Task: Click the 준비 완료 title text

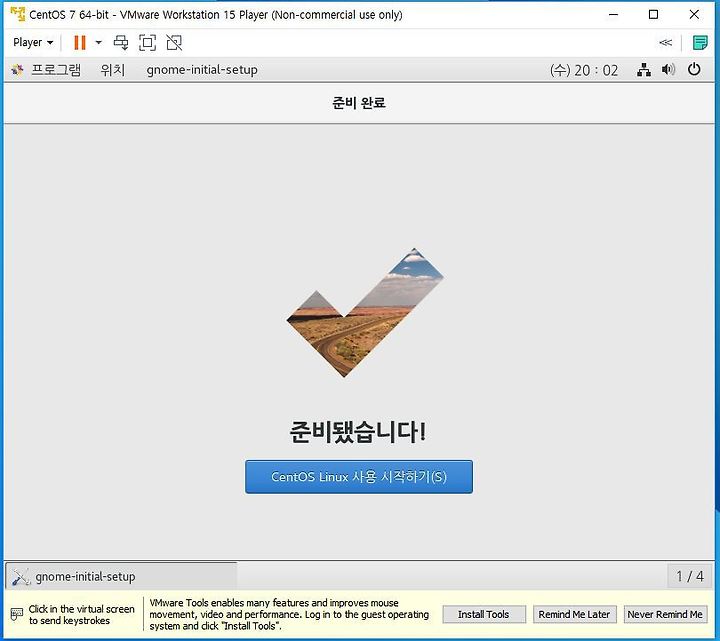Action: click(359, 103)
